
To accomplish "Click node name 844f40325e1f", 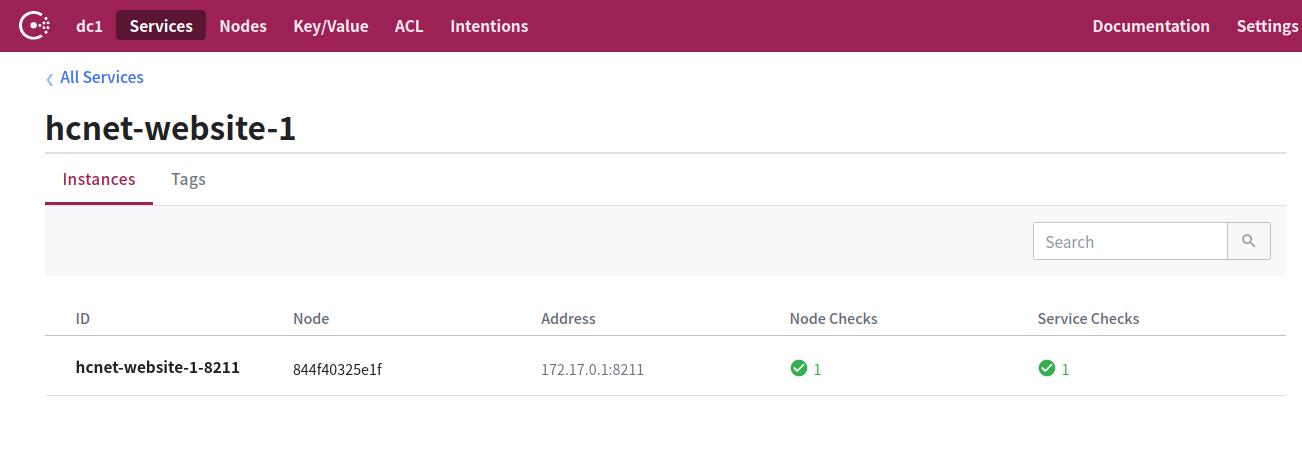I will click(337, 369).
